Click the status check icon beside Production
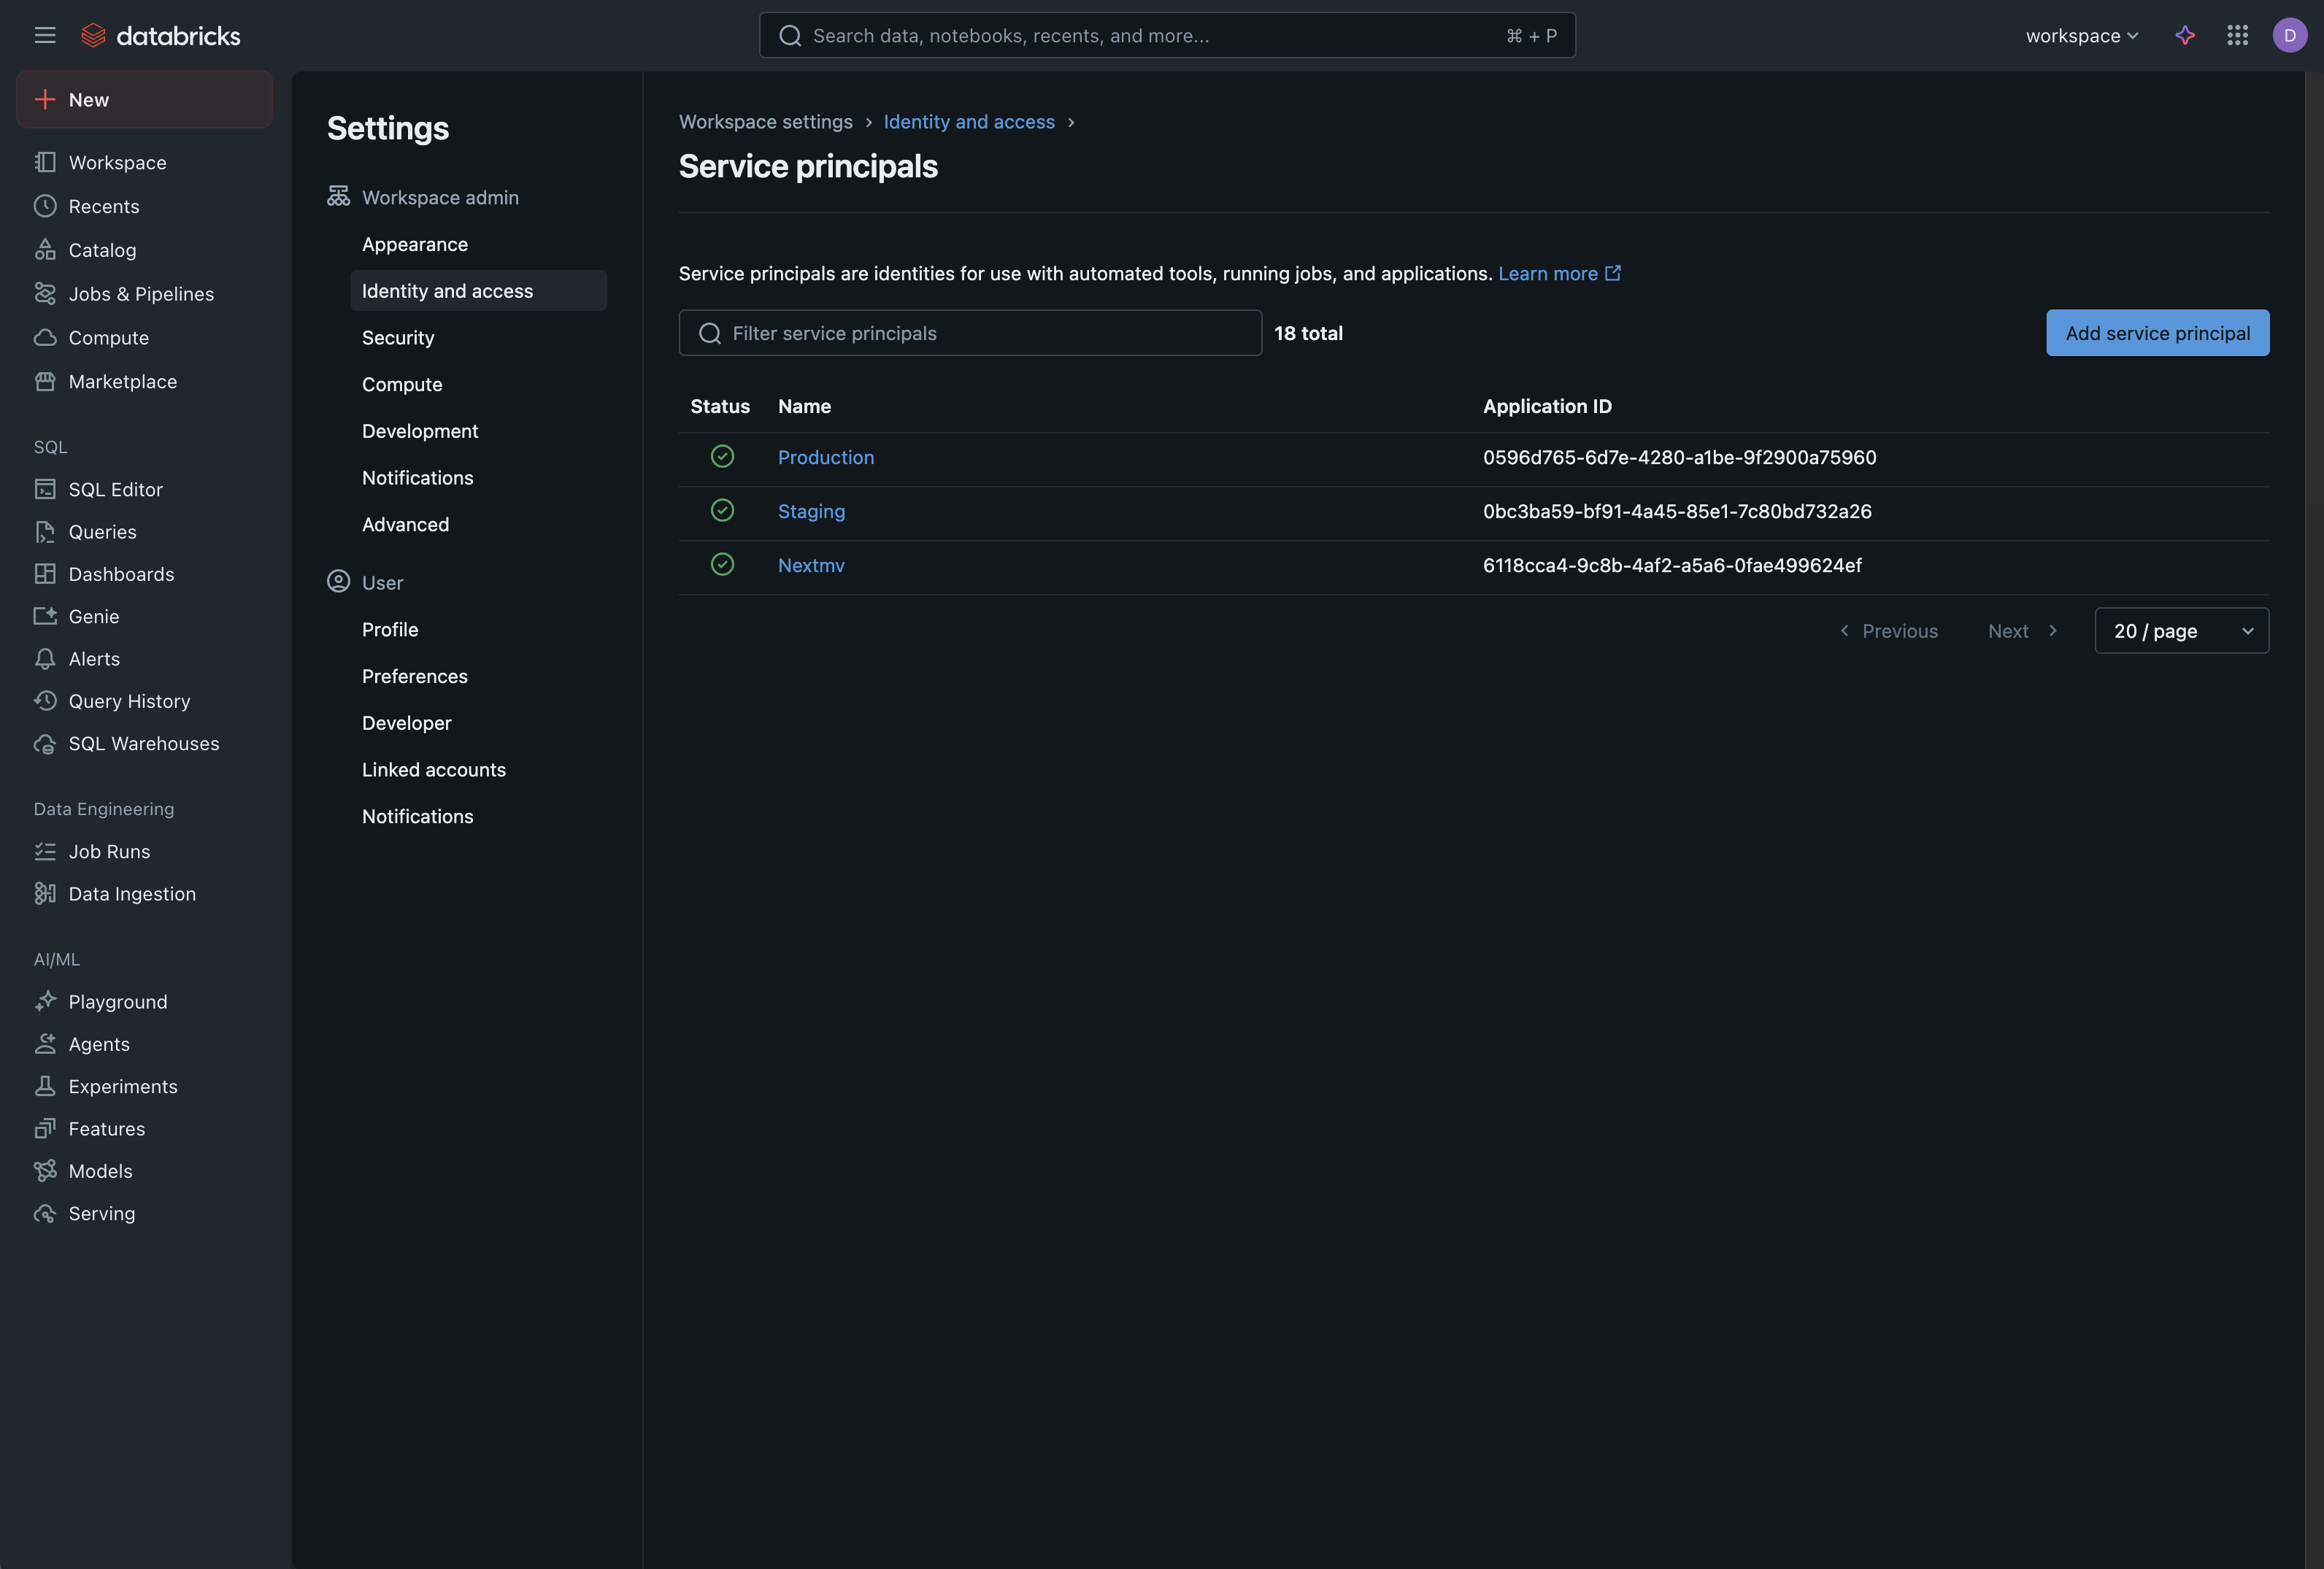This screenshot has width=2324, height=1569. 723,456
